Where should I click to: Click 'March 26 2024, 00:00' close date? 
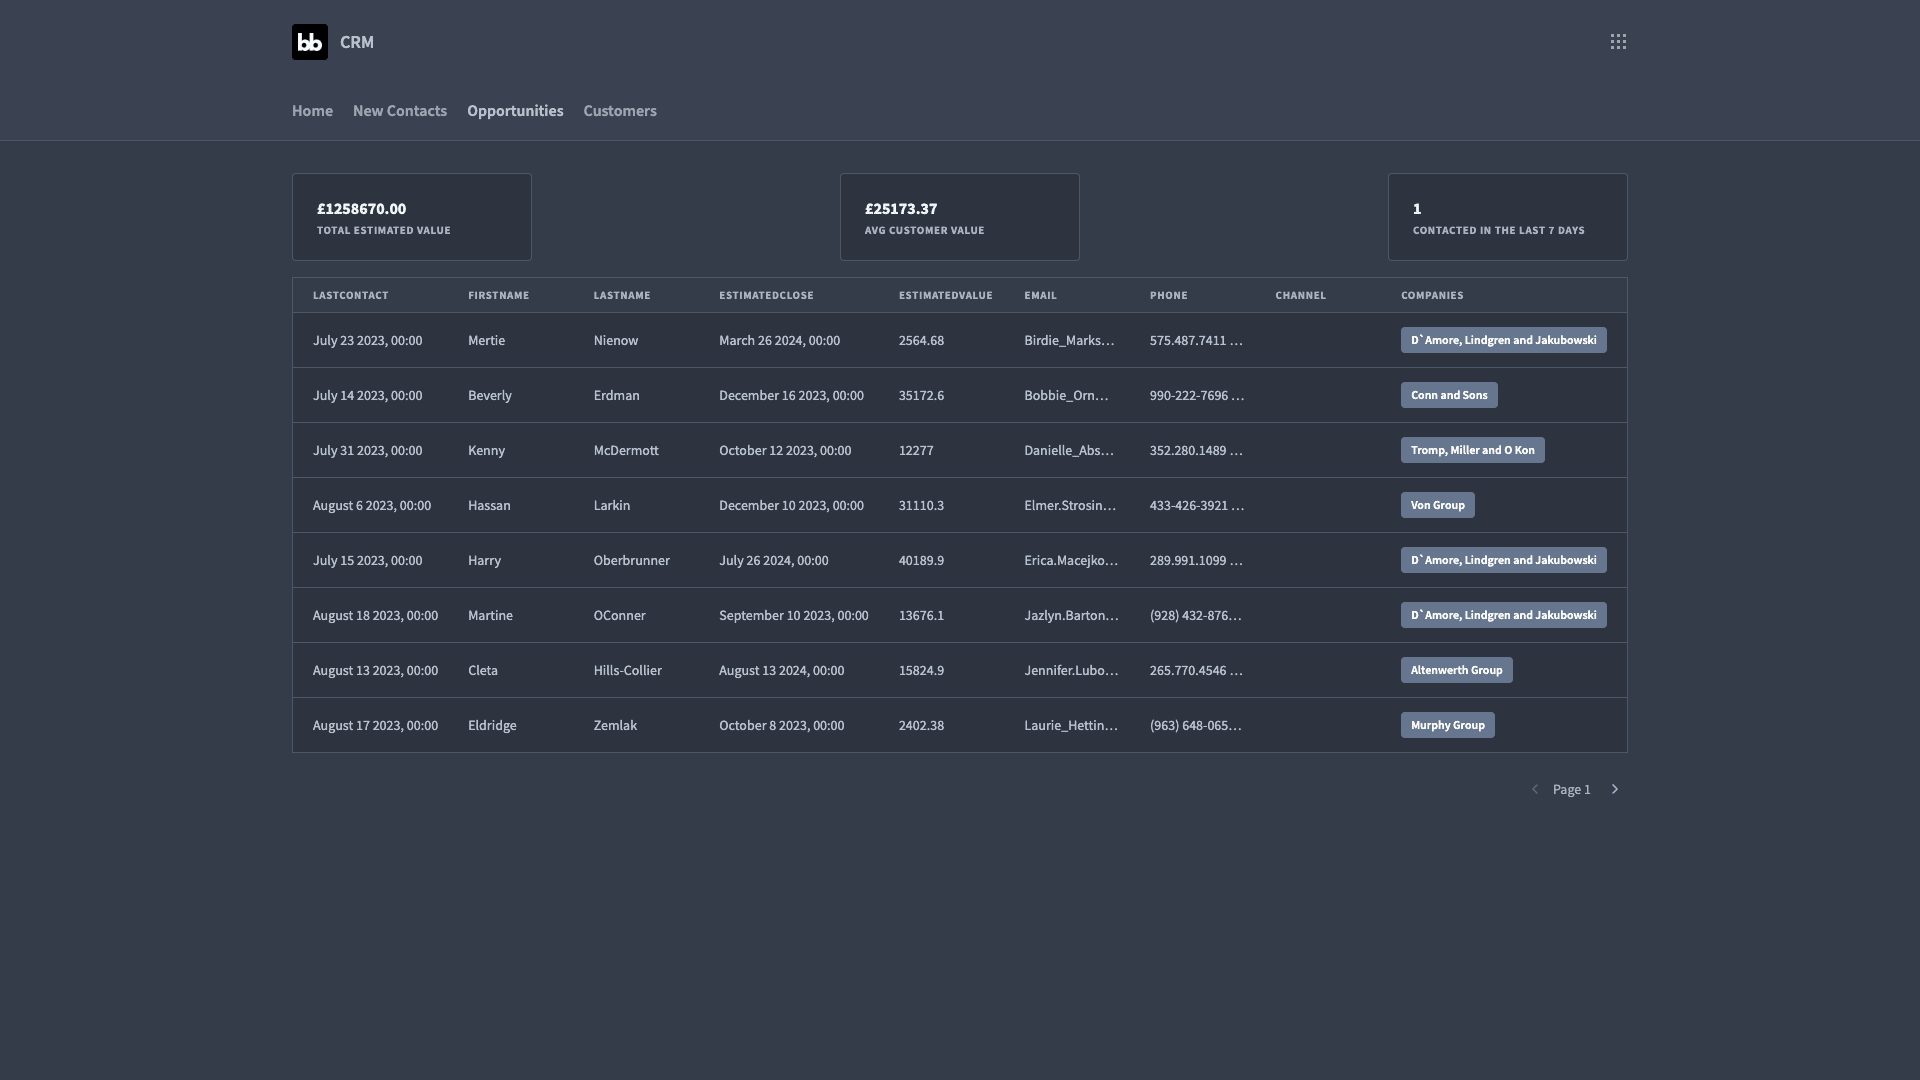pos(779,340)
